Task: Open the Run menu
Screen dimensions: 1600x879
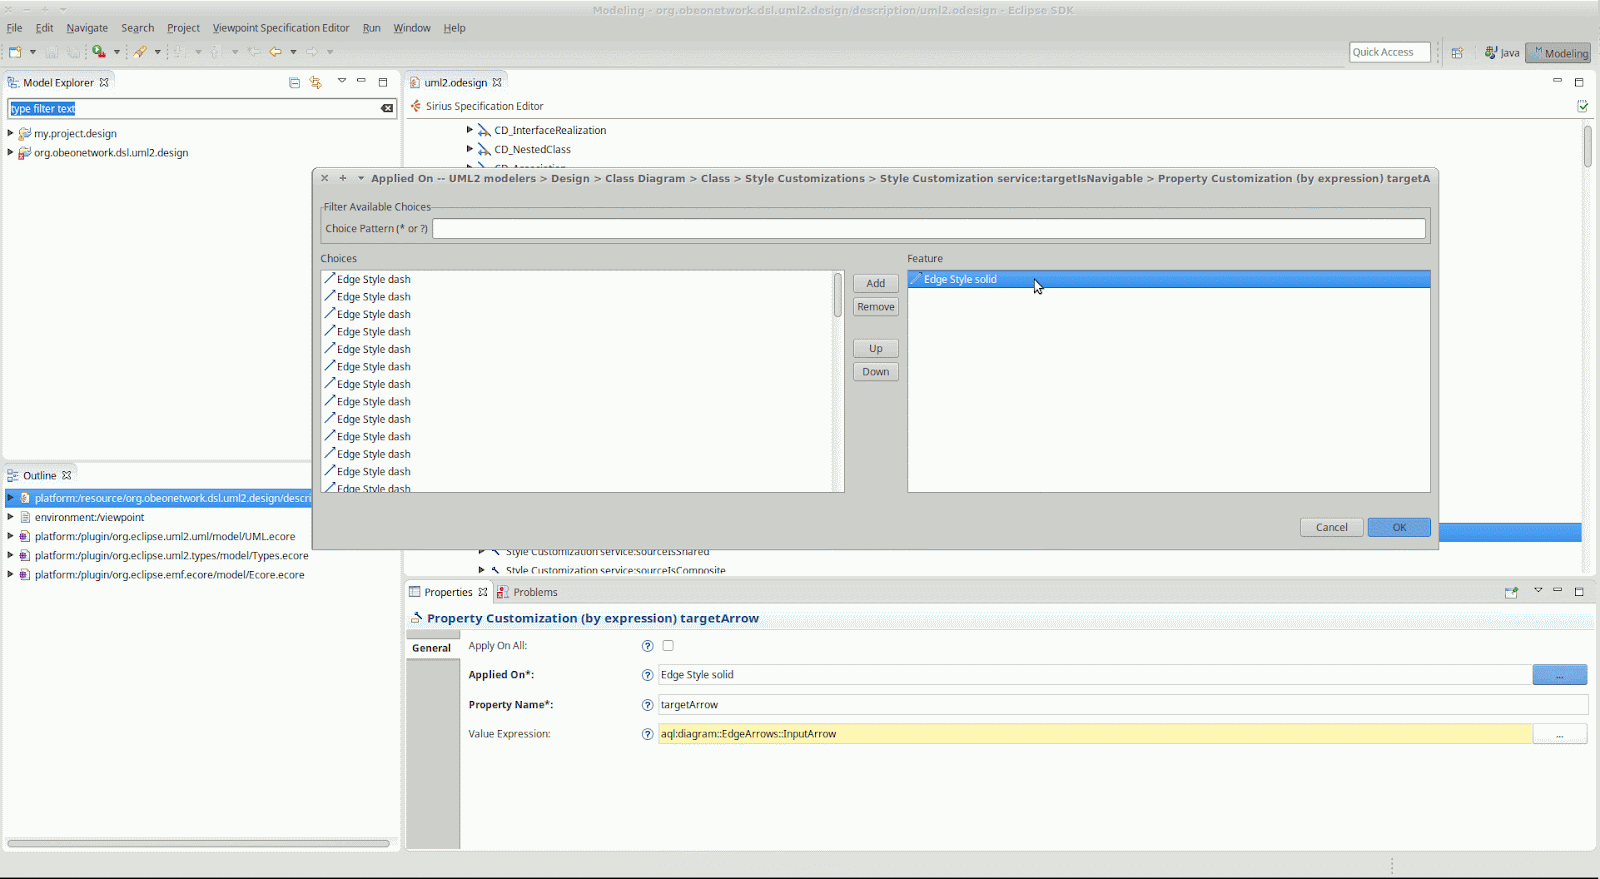Action: coord(371,28)
